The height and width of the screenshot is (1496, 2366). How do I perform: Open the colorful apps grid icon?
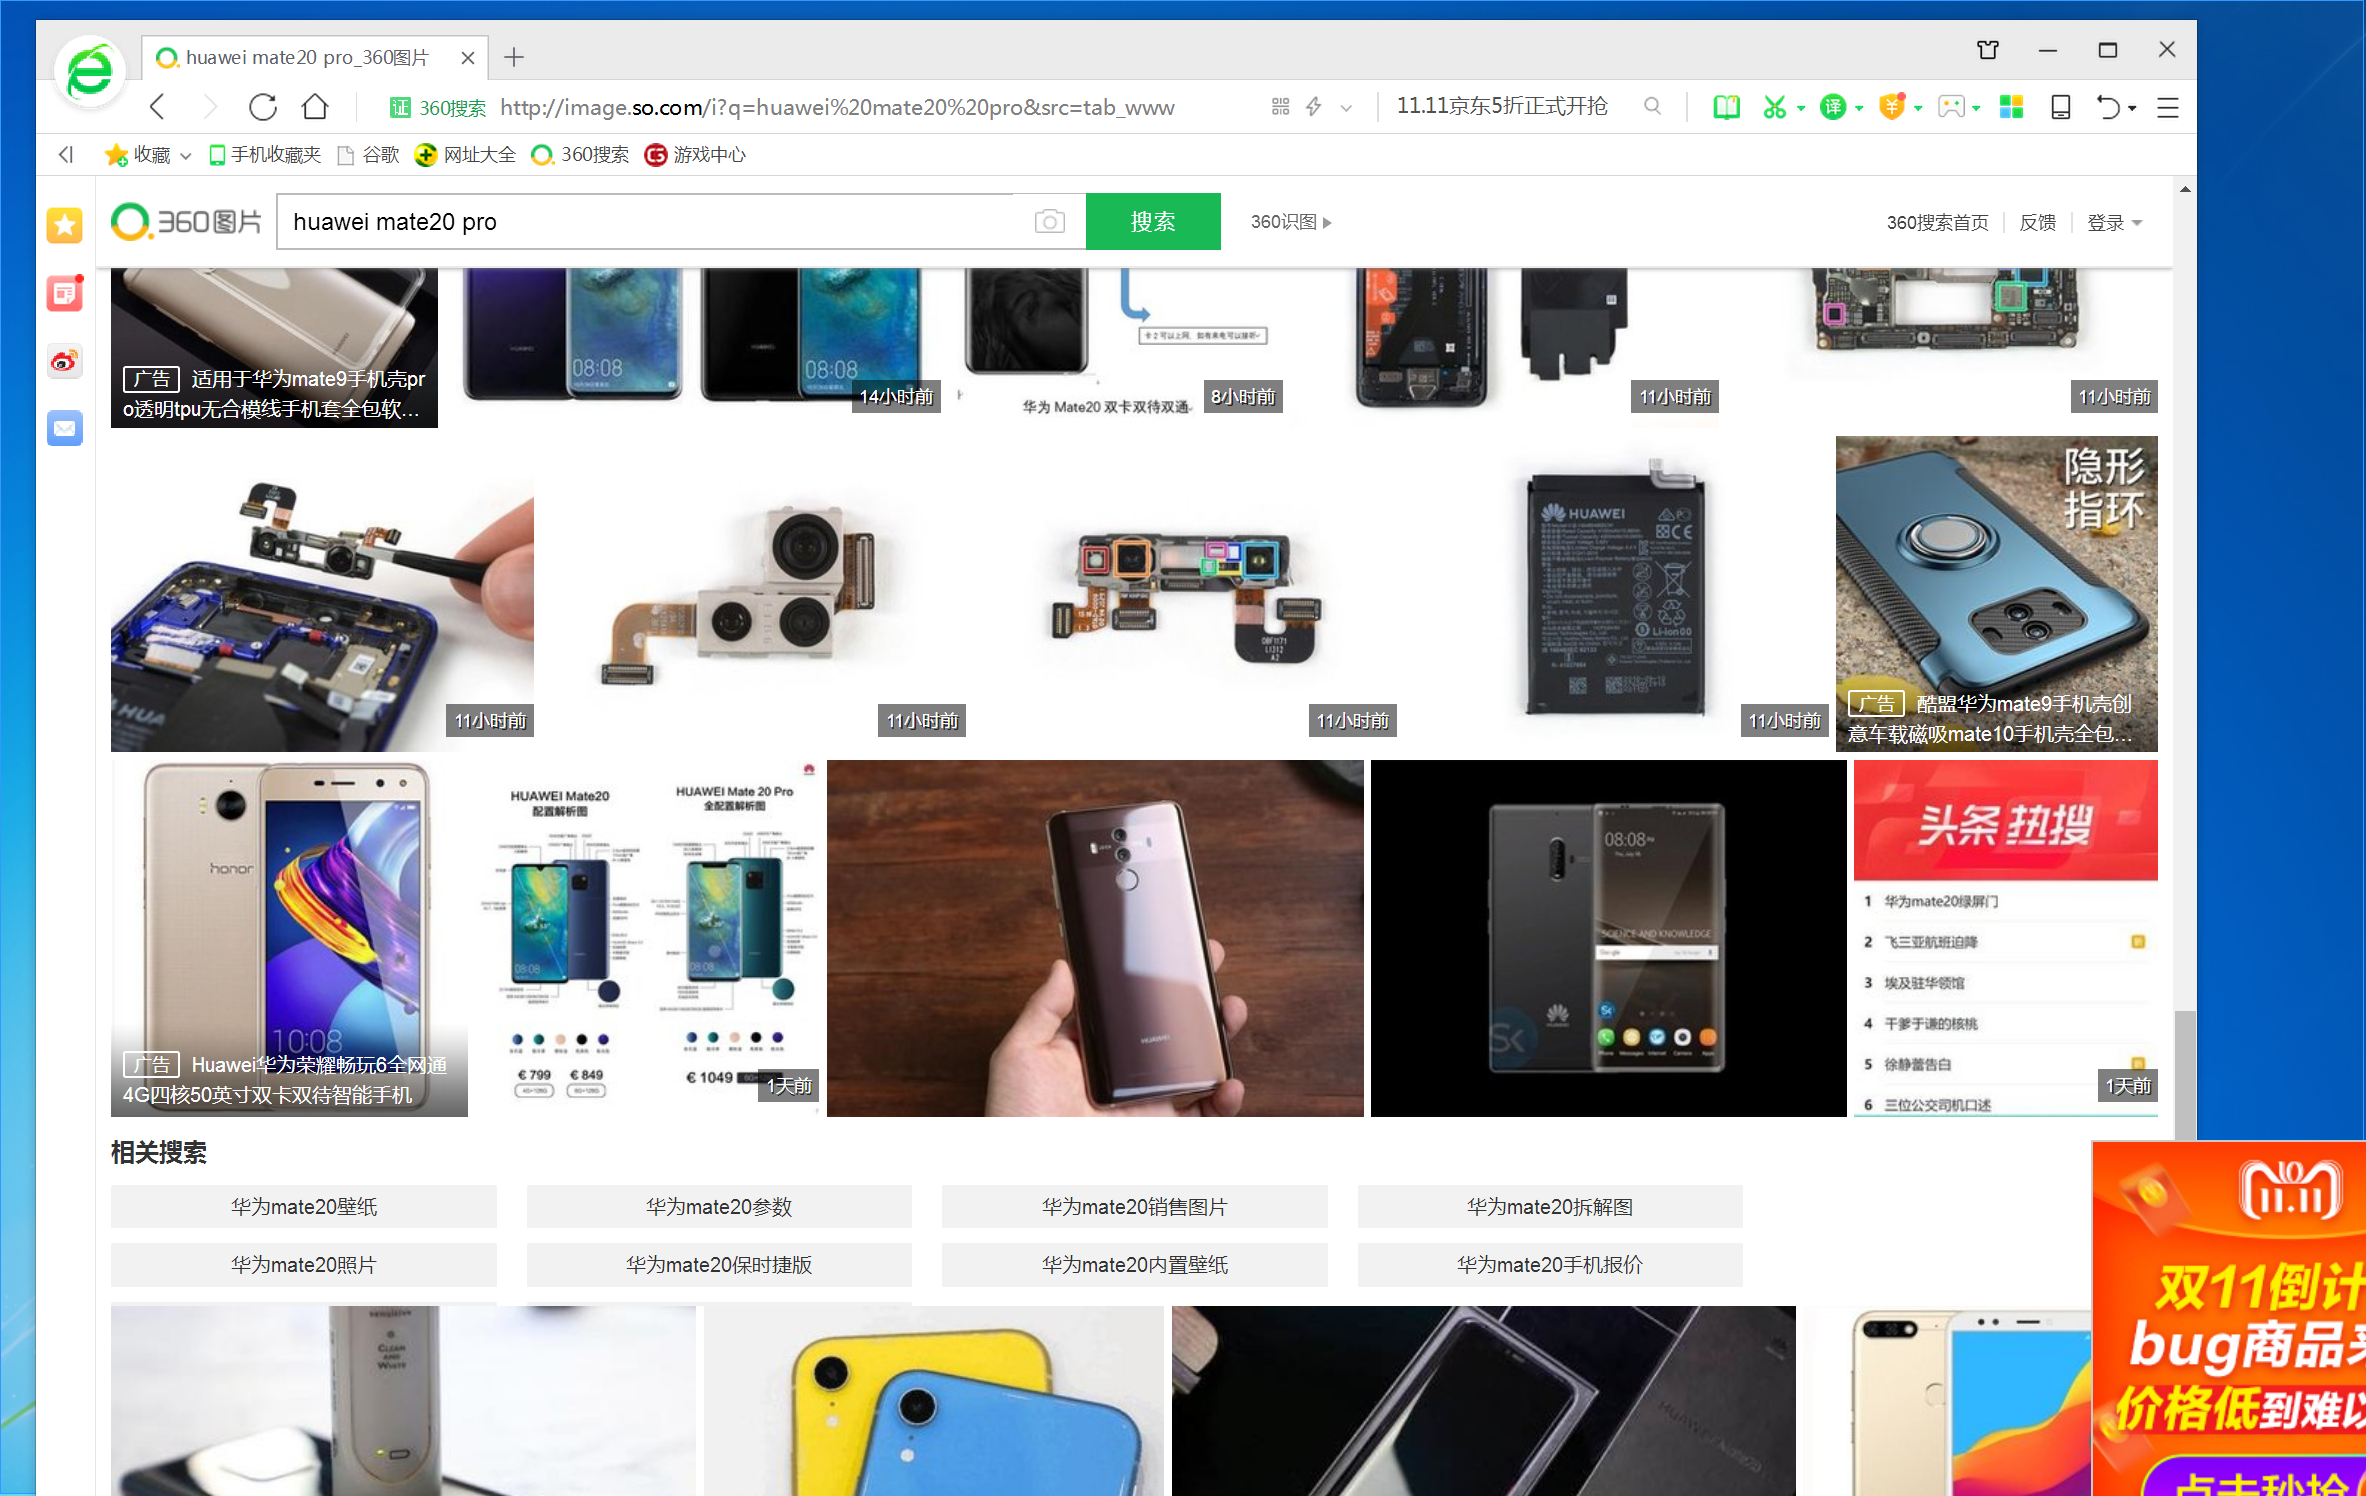point(2011,107)
